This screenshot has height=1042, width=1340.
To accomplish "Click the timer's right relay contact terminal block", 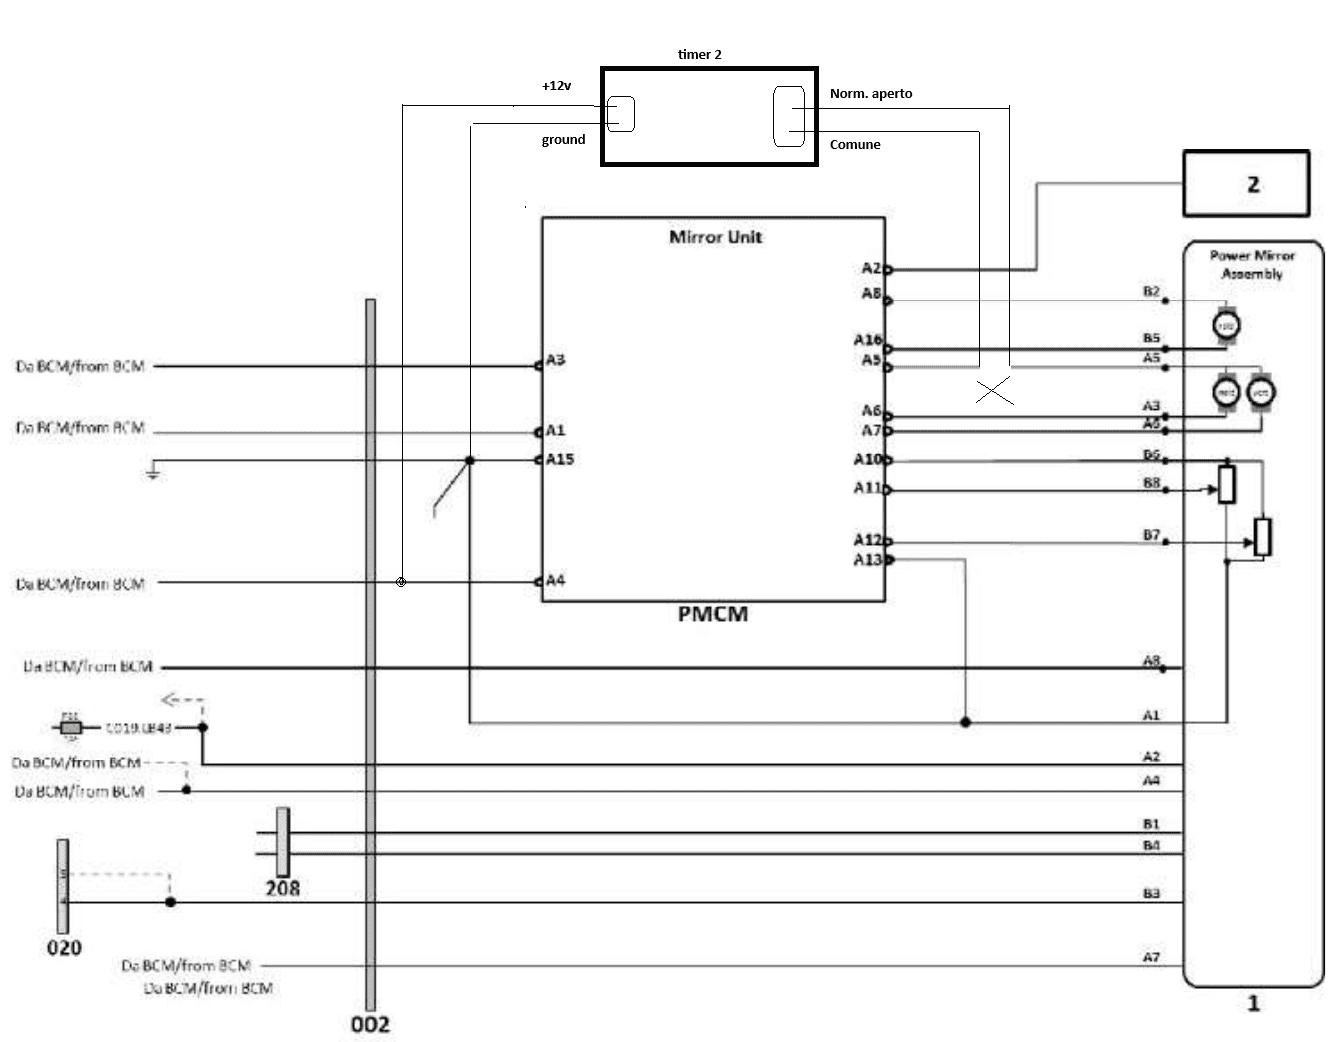I will (x=789, y=116).
